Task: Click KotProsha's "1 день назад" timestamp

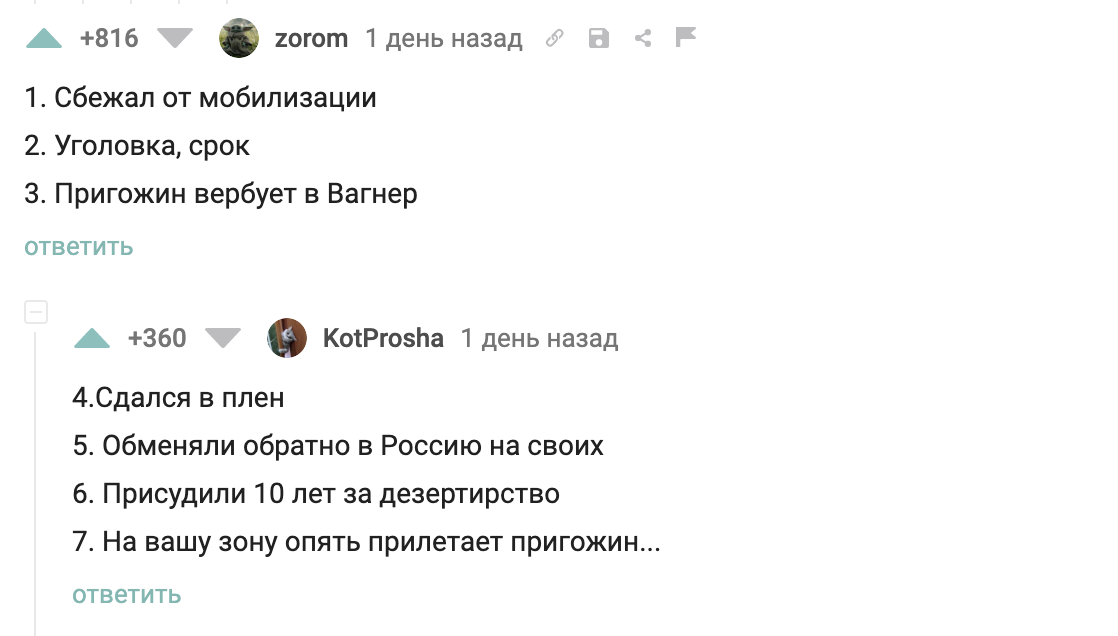Action: click(539, 339)
